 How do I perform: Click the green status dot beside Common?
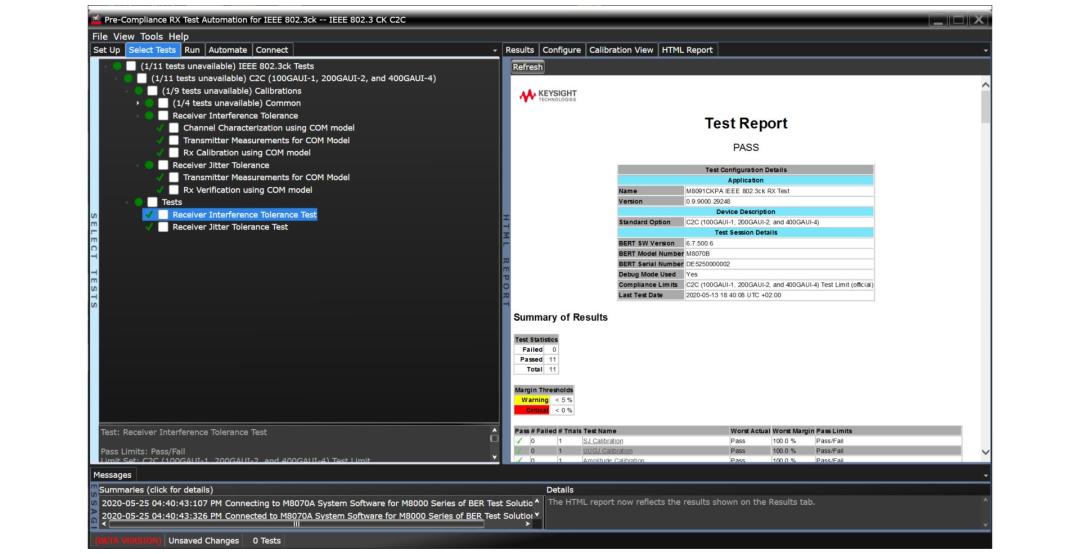pos(149,103)
